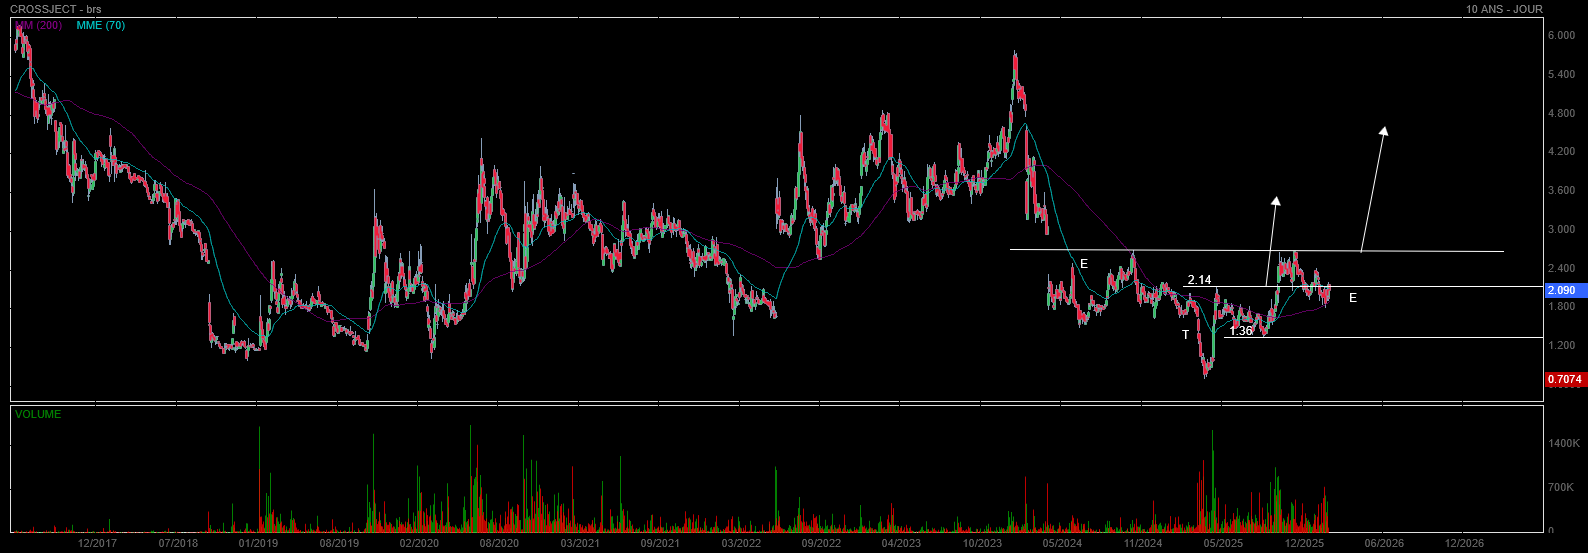Click the VOLUME panel label
The width and height of the screenshot is (1588, 553).
tap(38, 414)
